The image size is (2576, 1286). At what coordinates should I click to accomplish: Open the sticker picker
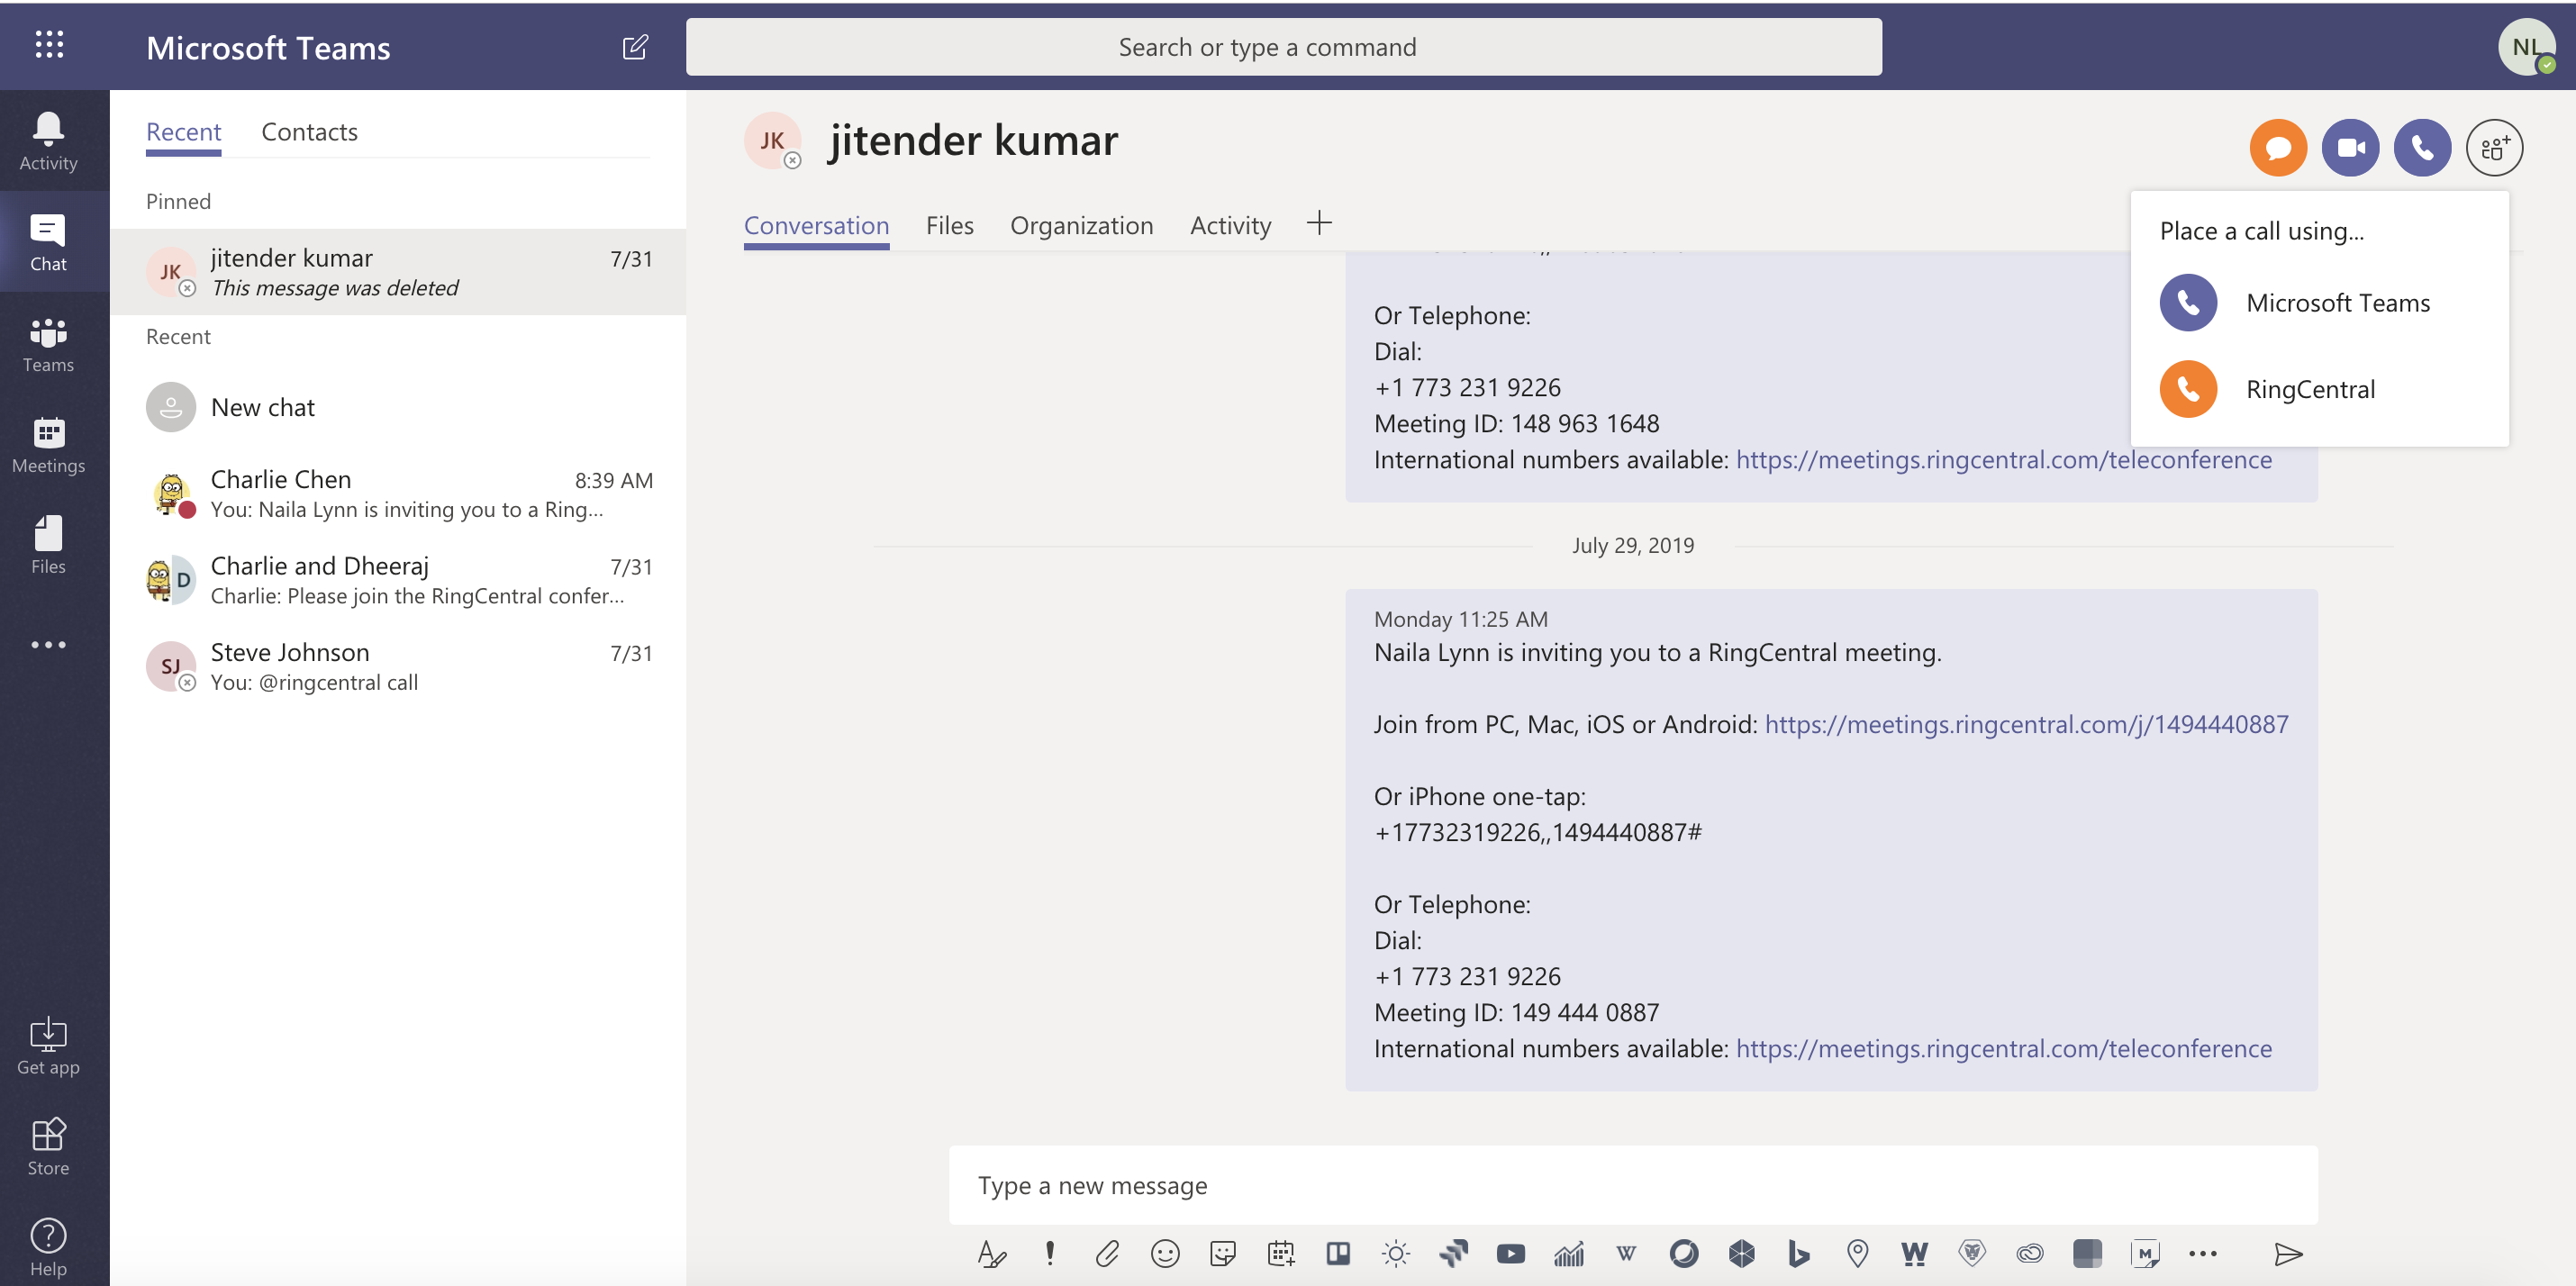coord(1222,1253)
